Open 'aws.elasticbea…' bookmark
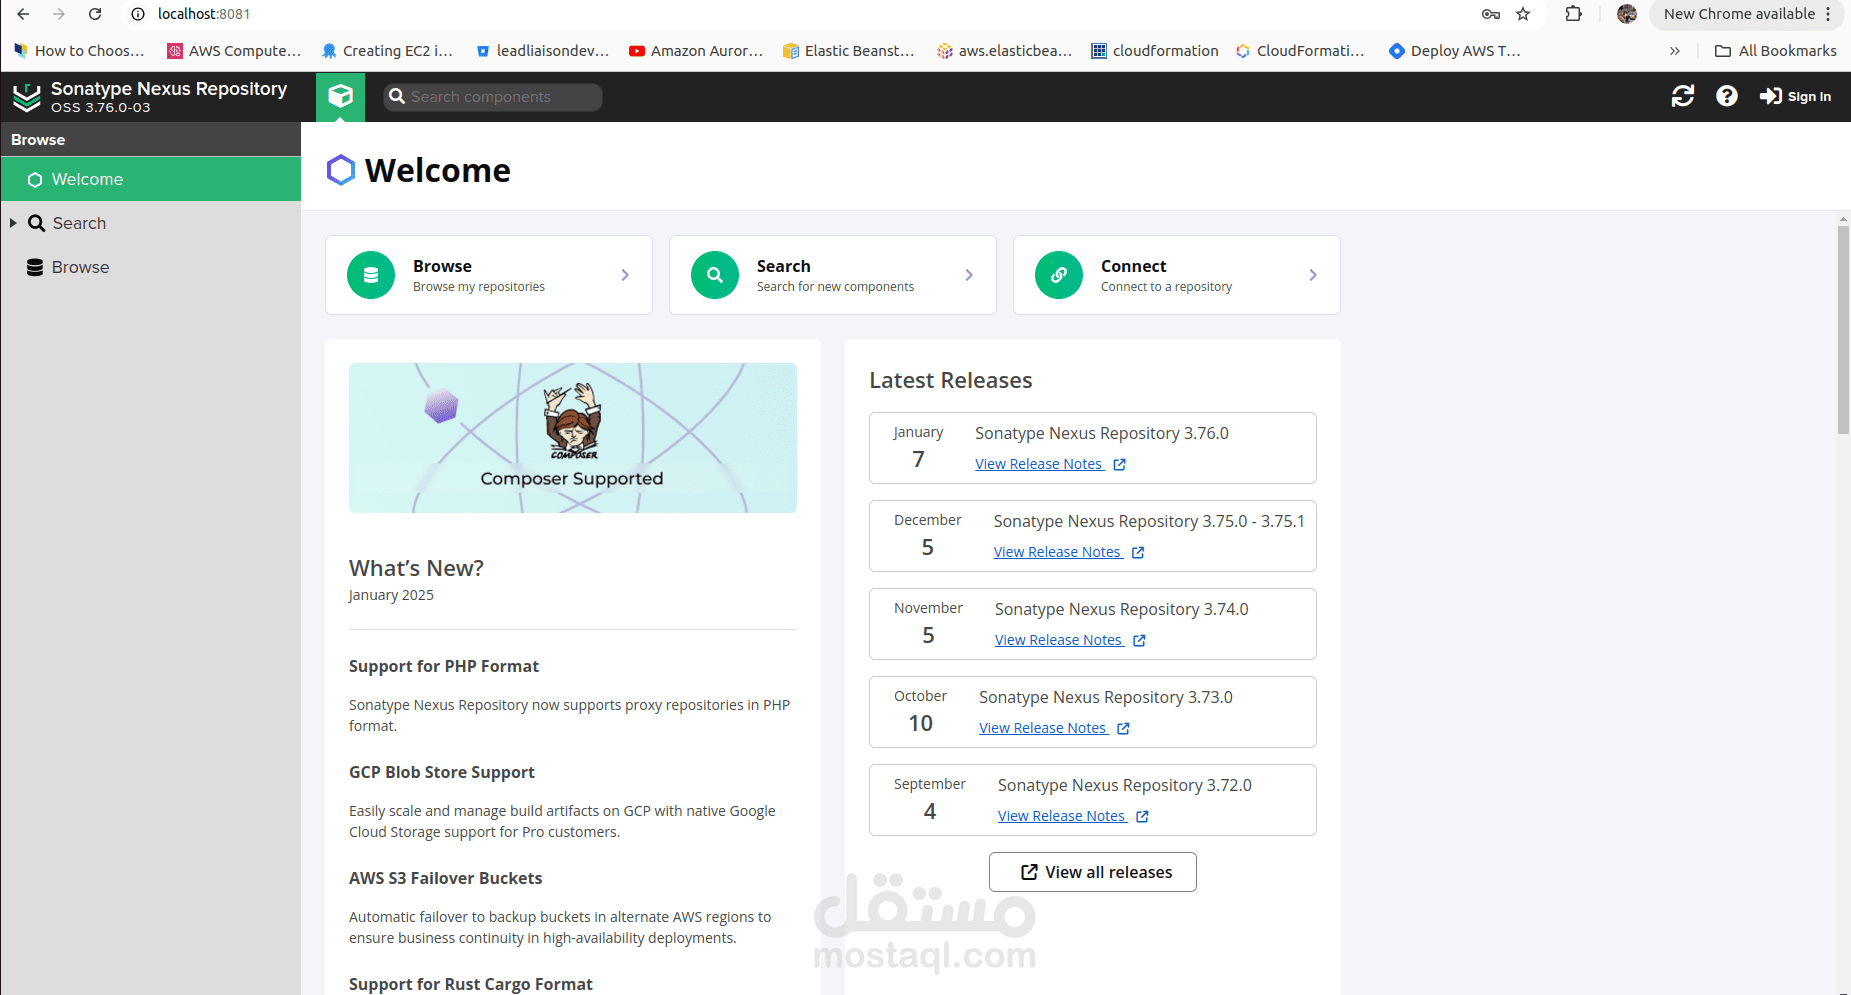 [x=1004, y=51]
